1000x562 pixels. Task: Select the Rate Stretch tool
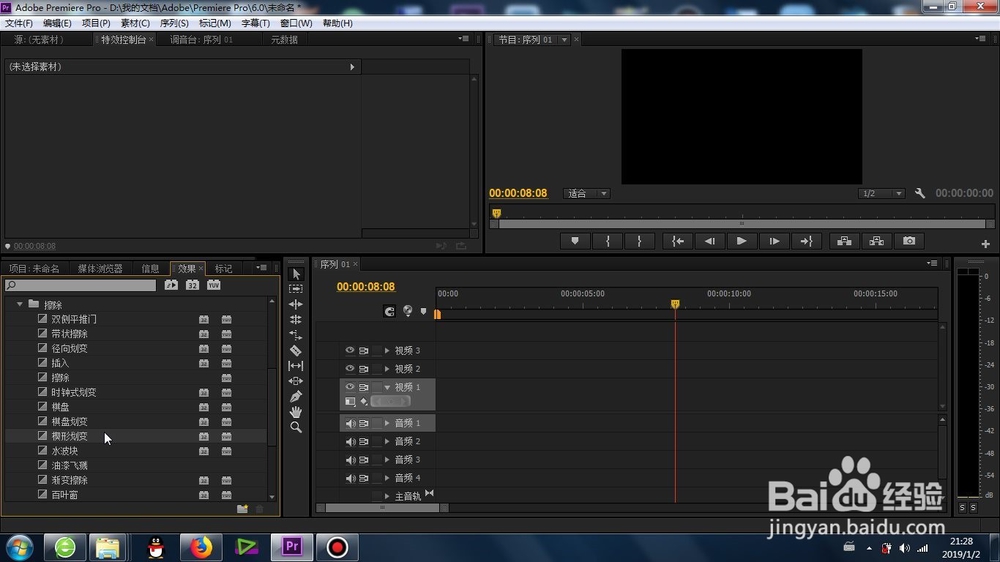[x=296, y=335]
